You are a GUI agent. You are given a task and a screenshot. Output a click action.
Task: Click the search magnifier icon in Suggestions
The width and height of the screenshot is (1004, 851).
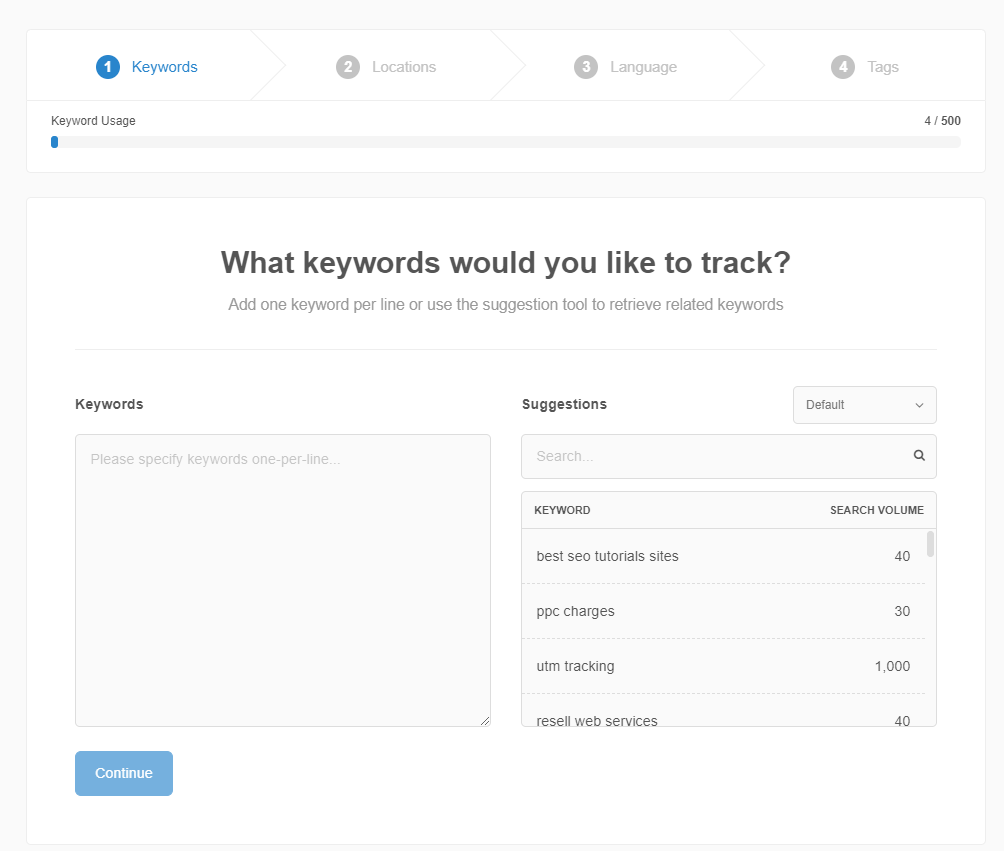pos(919,455)
